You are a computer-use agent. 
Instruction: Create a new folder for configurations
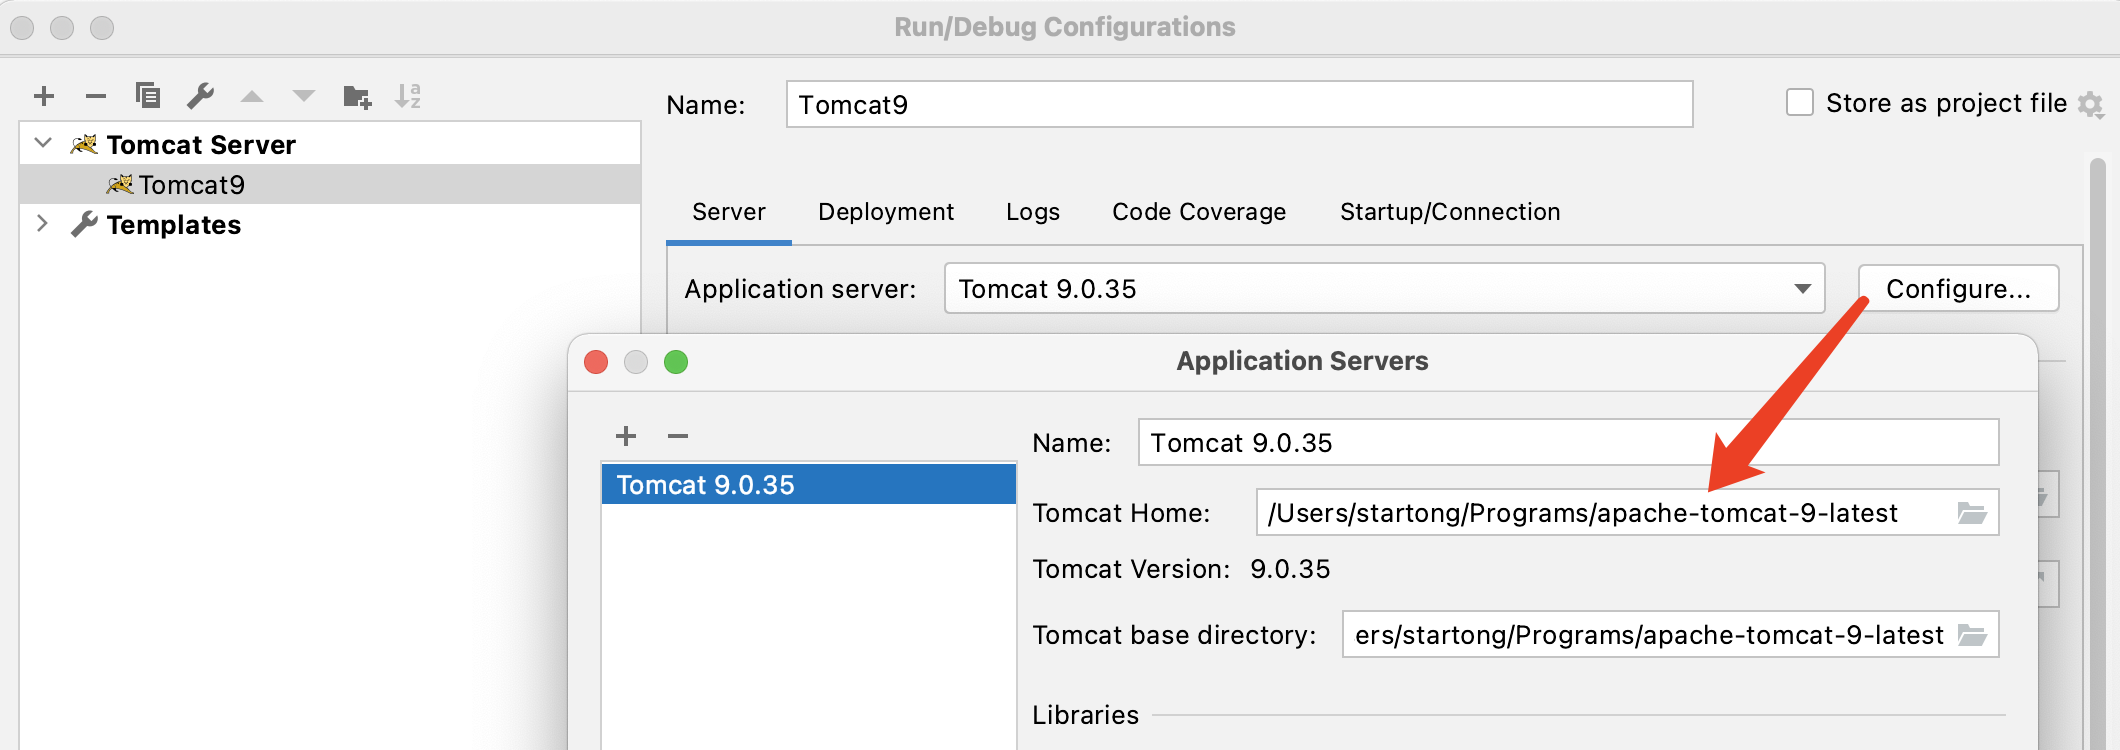pyautogui.click(x=357, y=96)
